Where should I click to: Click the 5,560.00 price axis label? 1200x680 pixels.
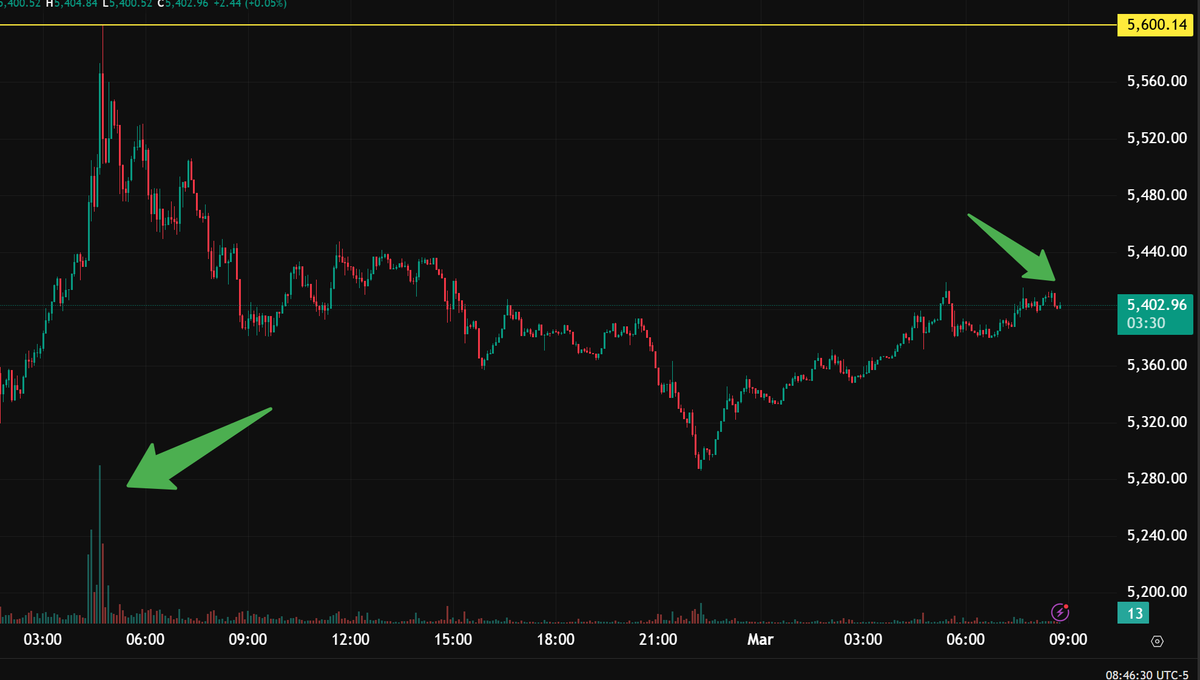(1155, 81)
